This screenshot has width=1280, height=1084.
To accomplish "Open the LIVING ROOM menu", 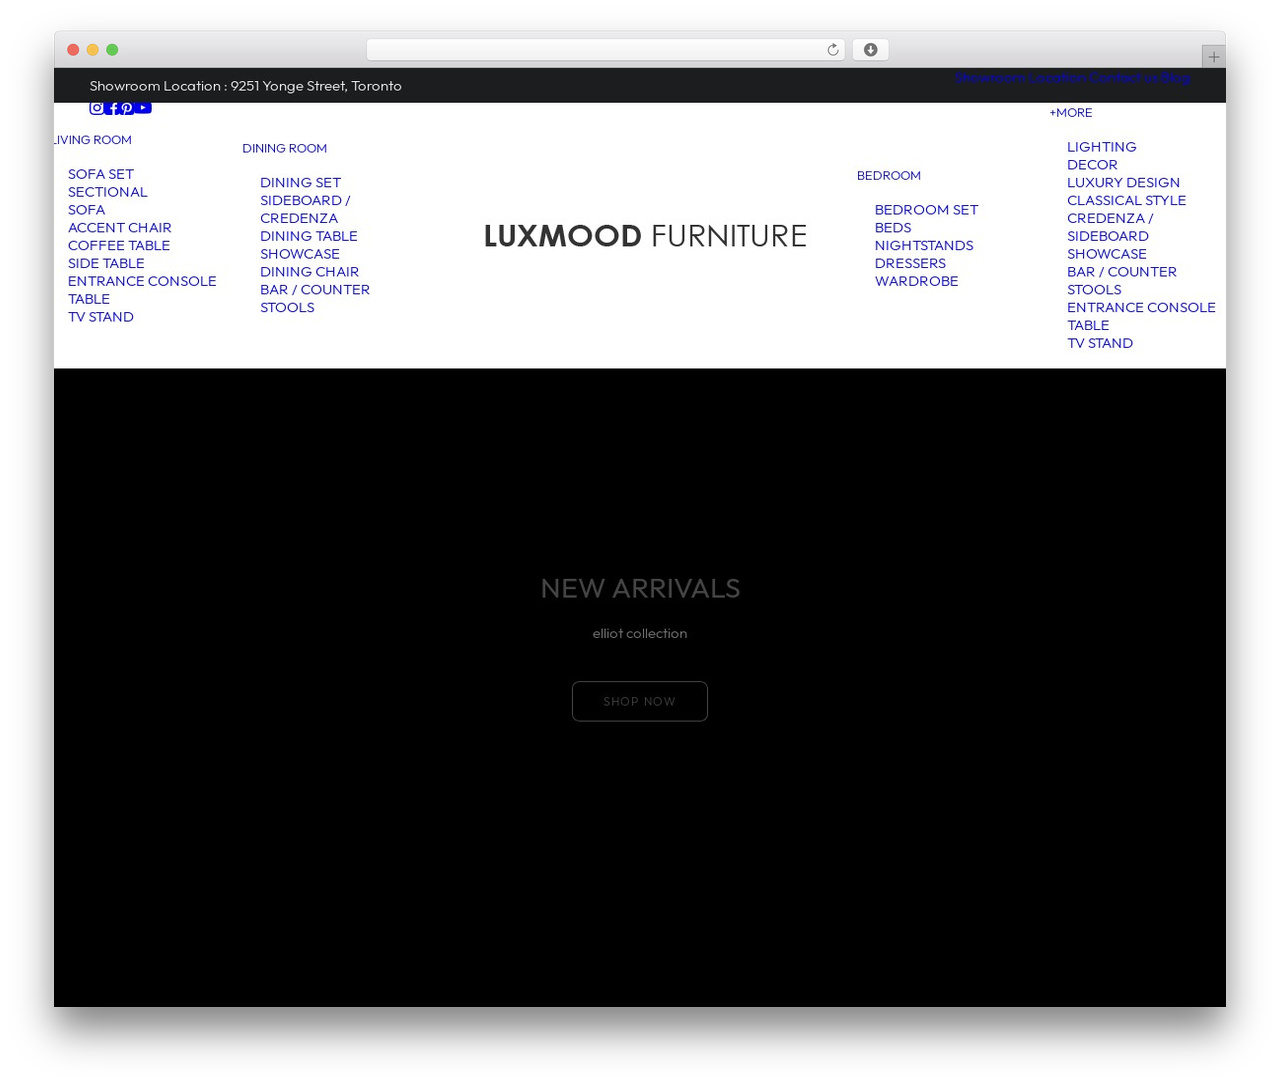I will (92, 140).
